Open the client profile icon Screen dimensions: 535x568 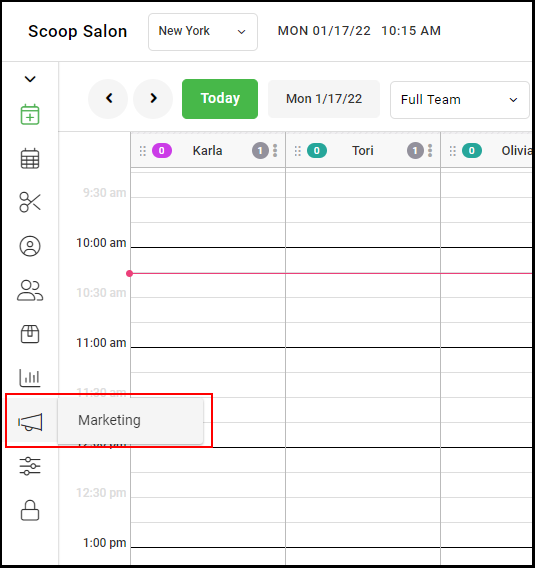coord(30,246)
